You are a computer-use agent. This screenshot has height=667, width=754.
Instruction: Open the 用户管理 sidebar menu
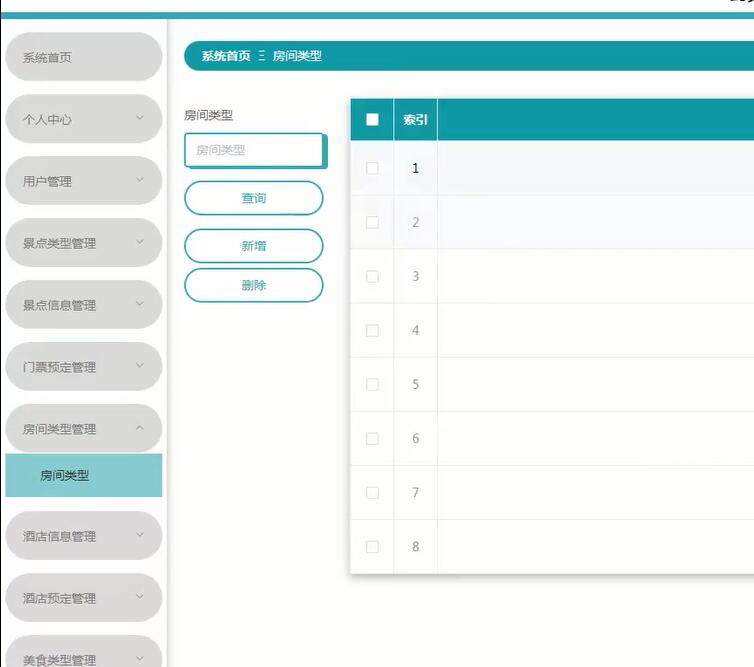83,181
